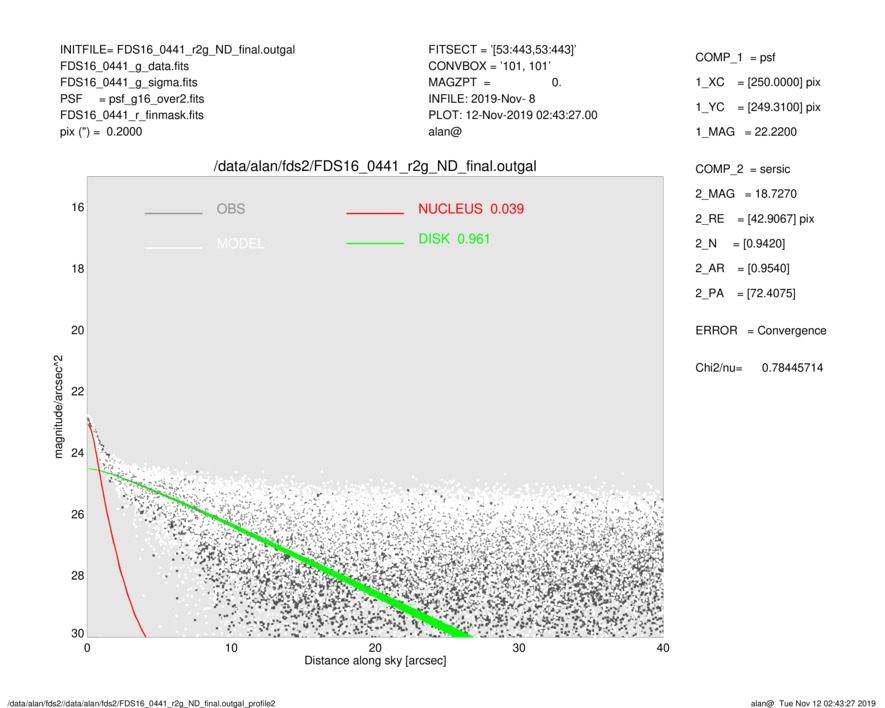Click the 2_N = [0.9420] value

tap(740, 244)
